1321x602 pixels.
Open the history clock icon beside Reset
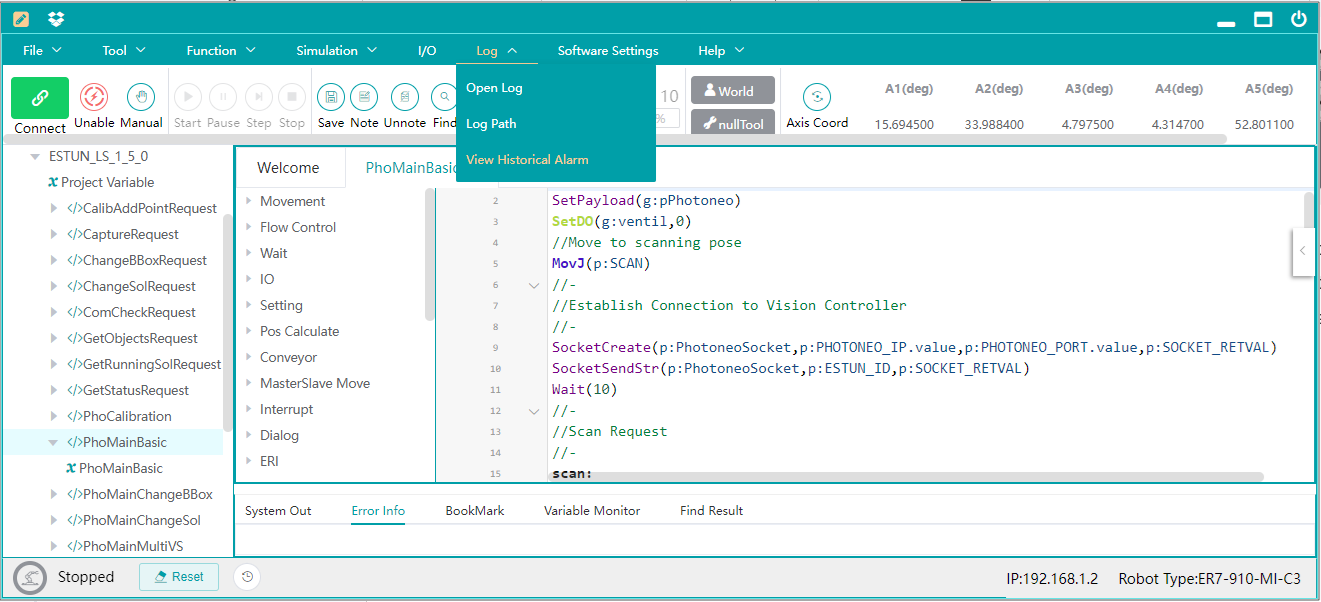click(247, 576)
